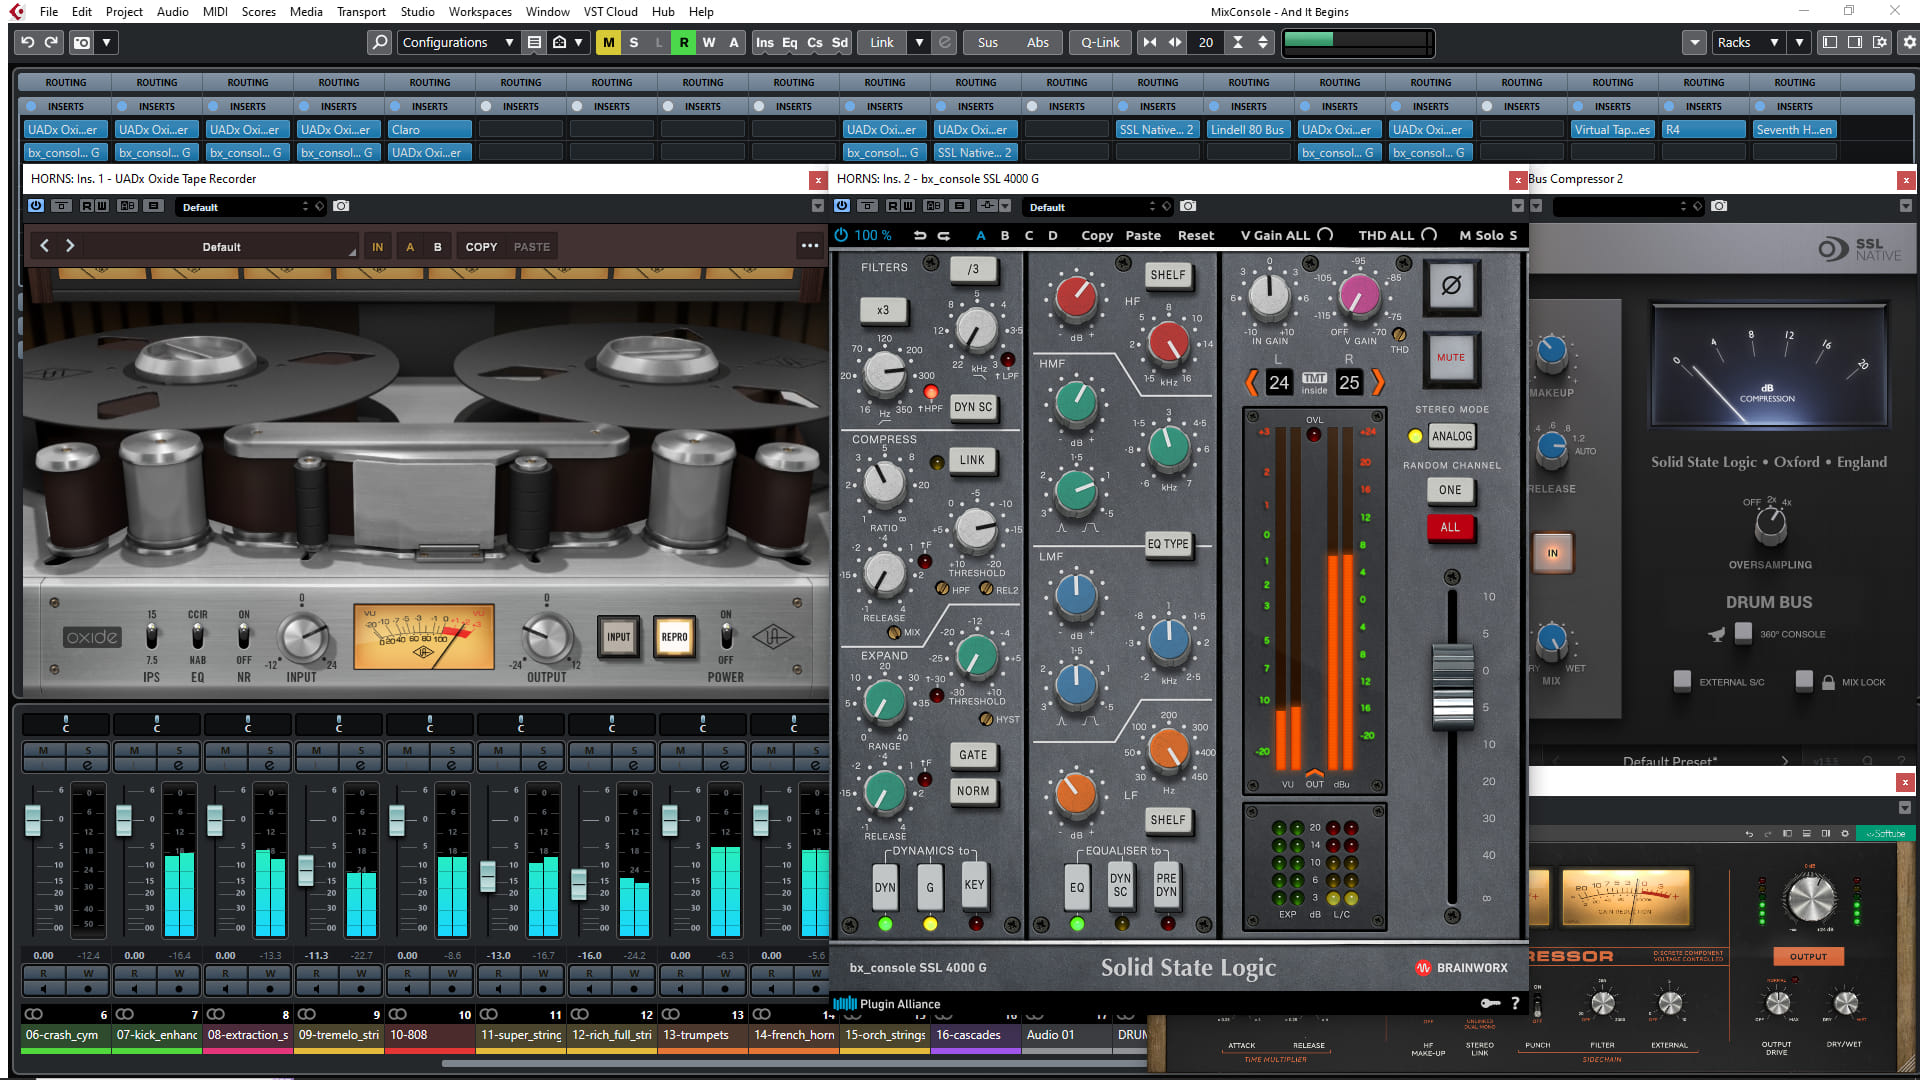The width and height of the screenshot is (1920, 1080).
Task: Click the x3 filter multiplier button
Action: pos(883,310)
